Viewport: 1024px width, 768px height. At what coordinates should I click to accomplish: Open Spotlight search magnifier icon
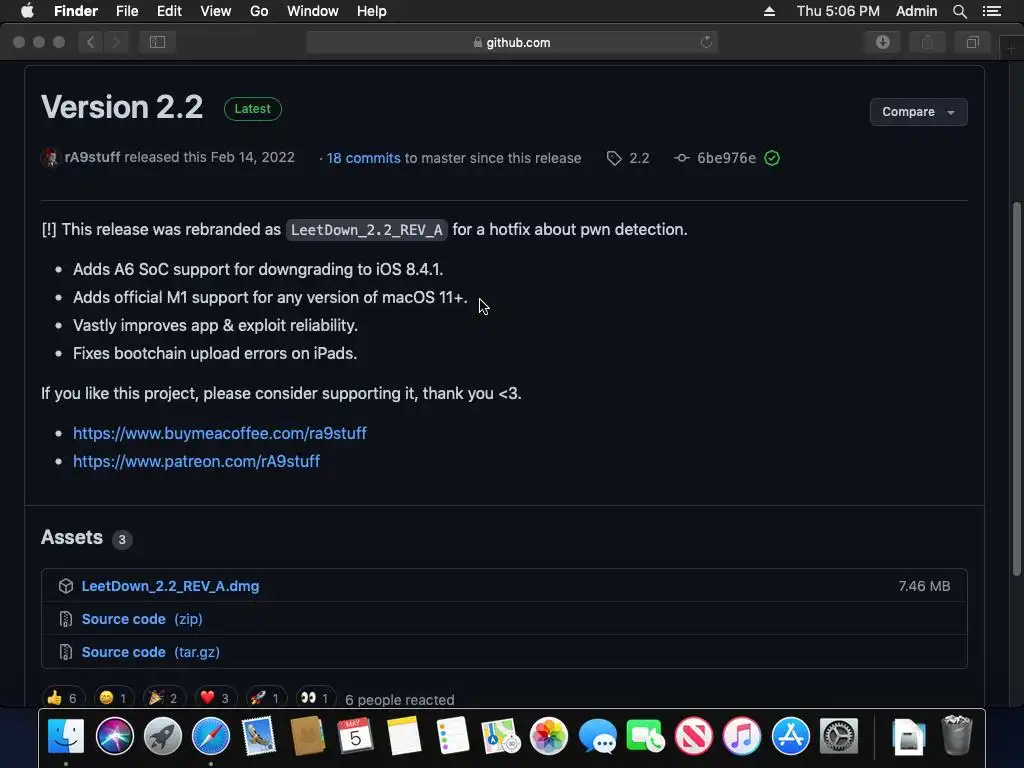click(x=959, y=11)
